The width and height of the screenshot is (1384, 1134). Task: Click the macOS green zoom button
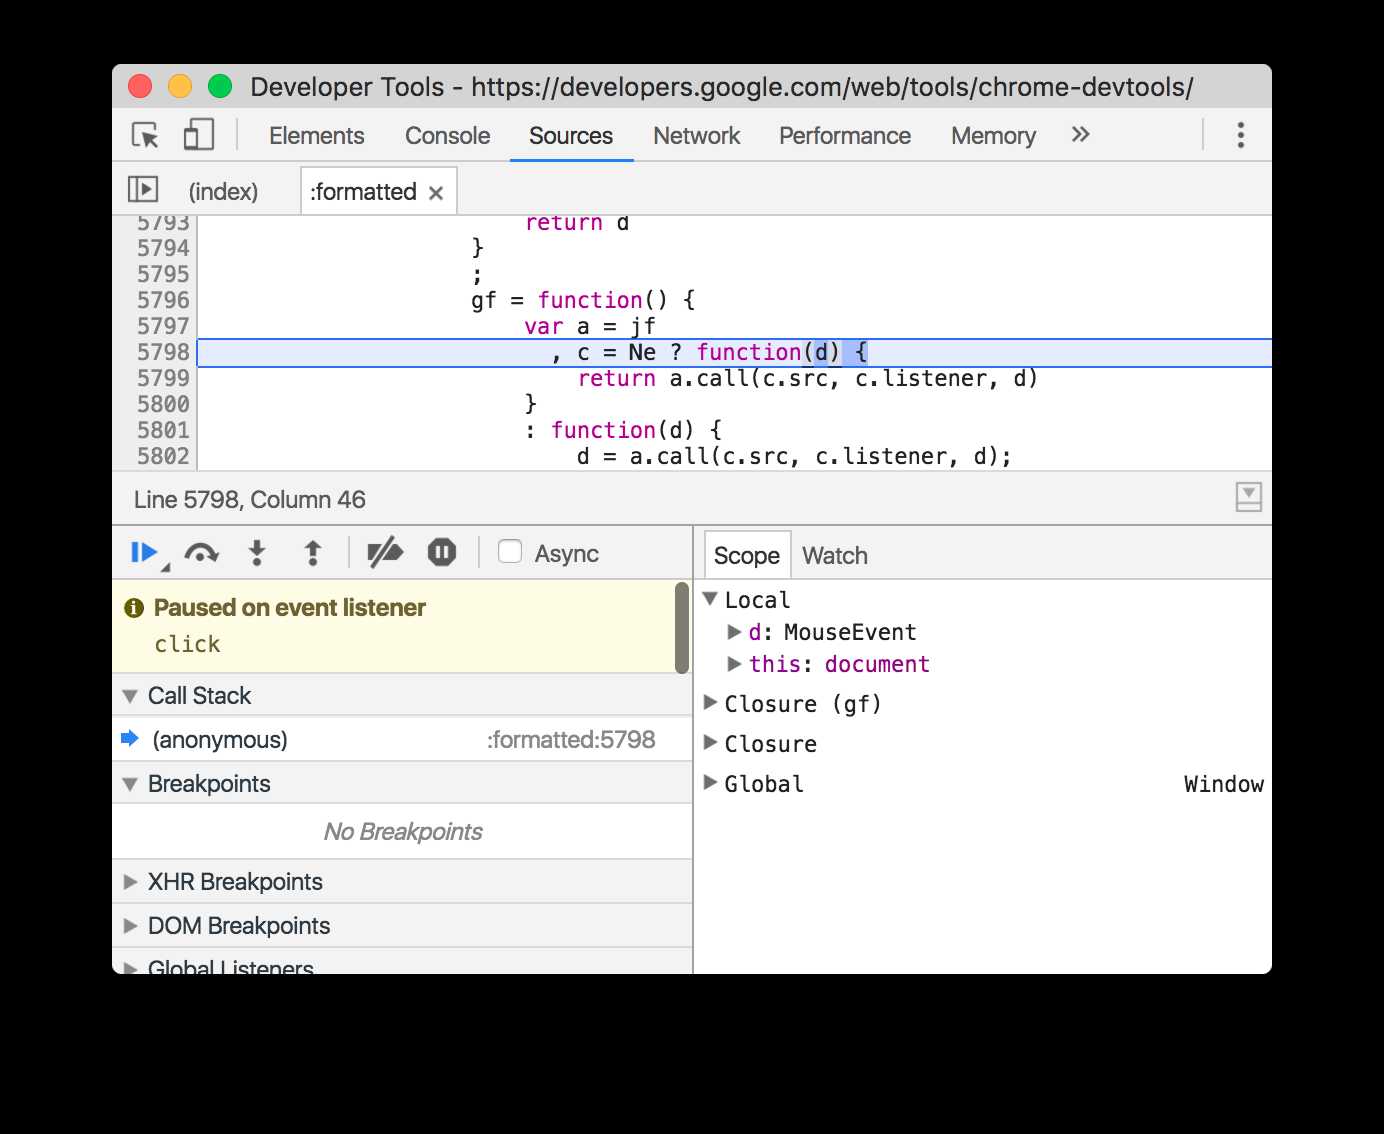click(220, 87)
